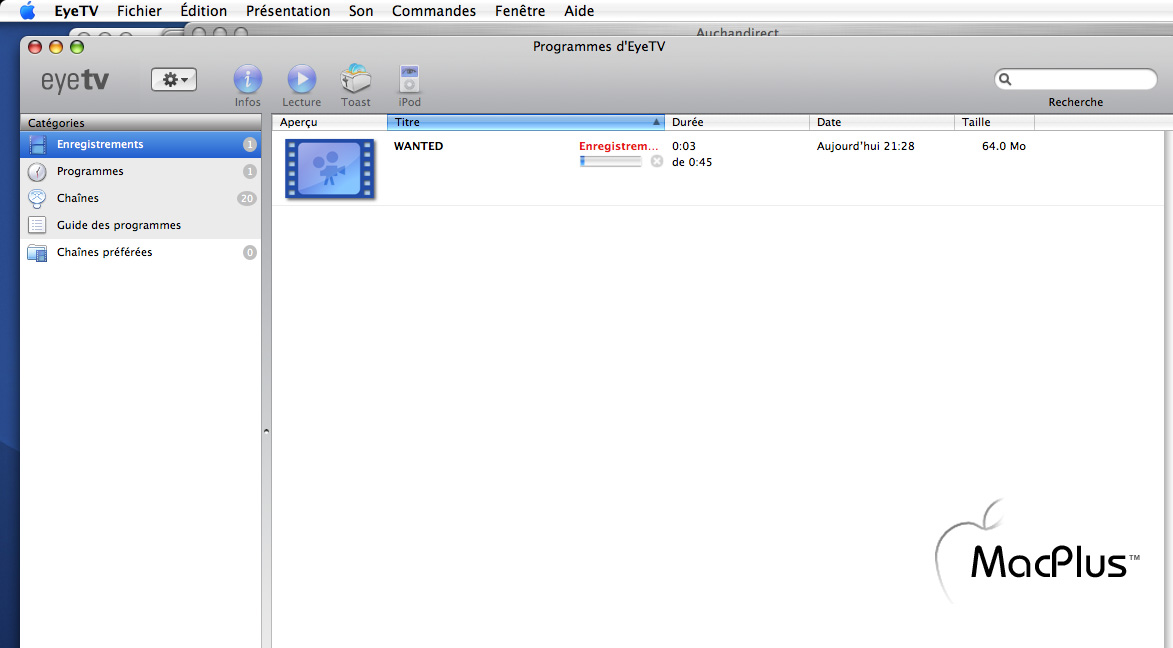This screenshot has height=648, width=1173.
Task: Open the Son menu
Action: point(361,10)
